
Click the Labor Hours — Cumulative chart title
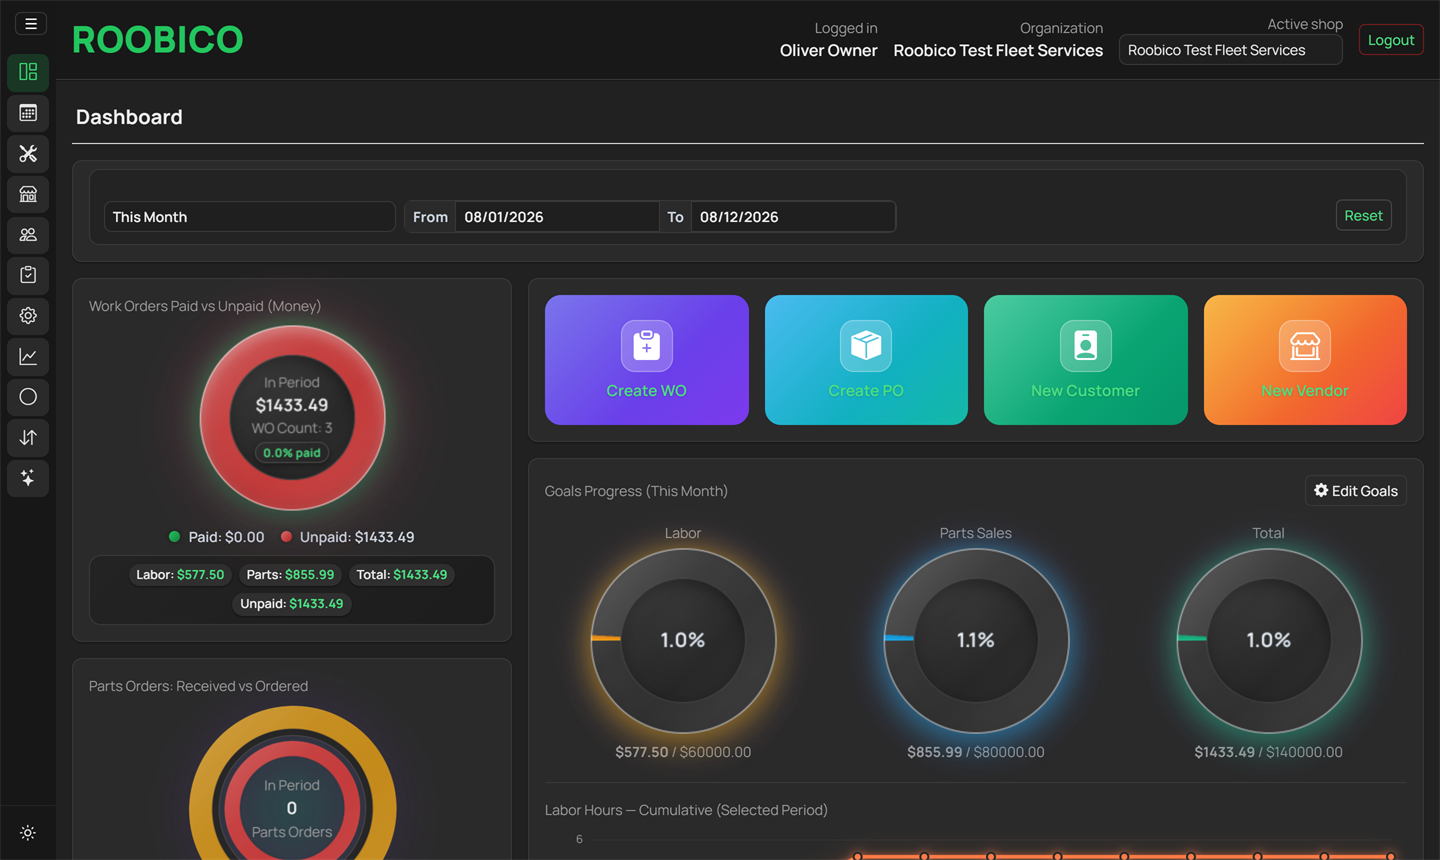(x=686, y=810)
